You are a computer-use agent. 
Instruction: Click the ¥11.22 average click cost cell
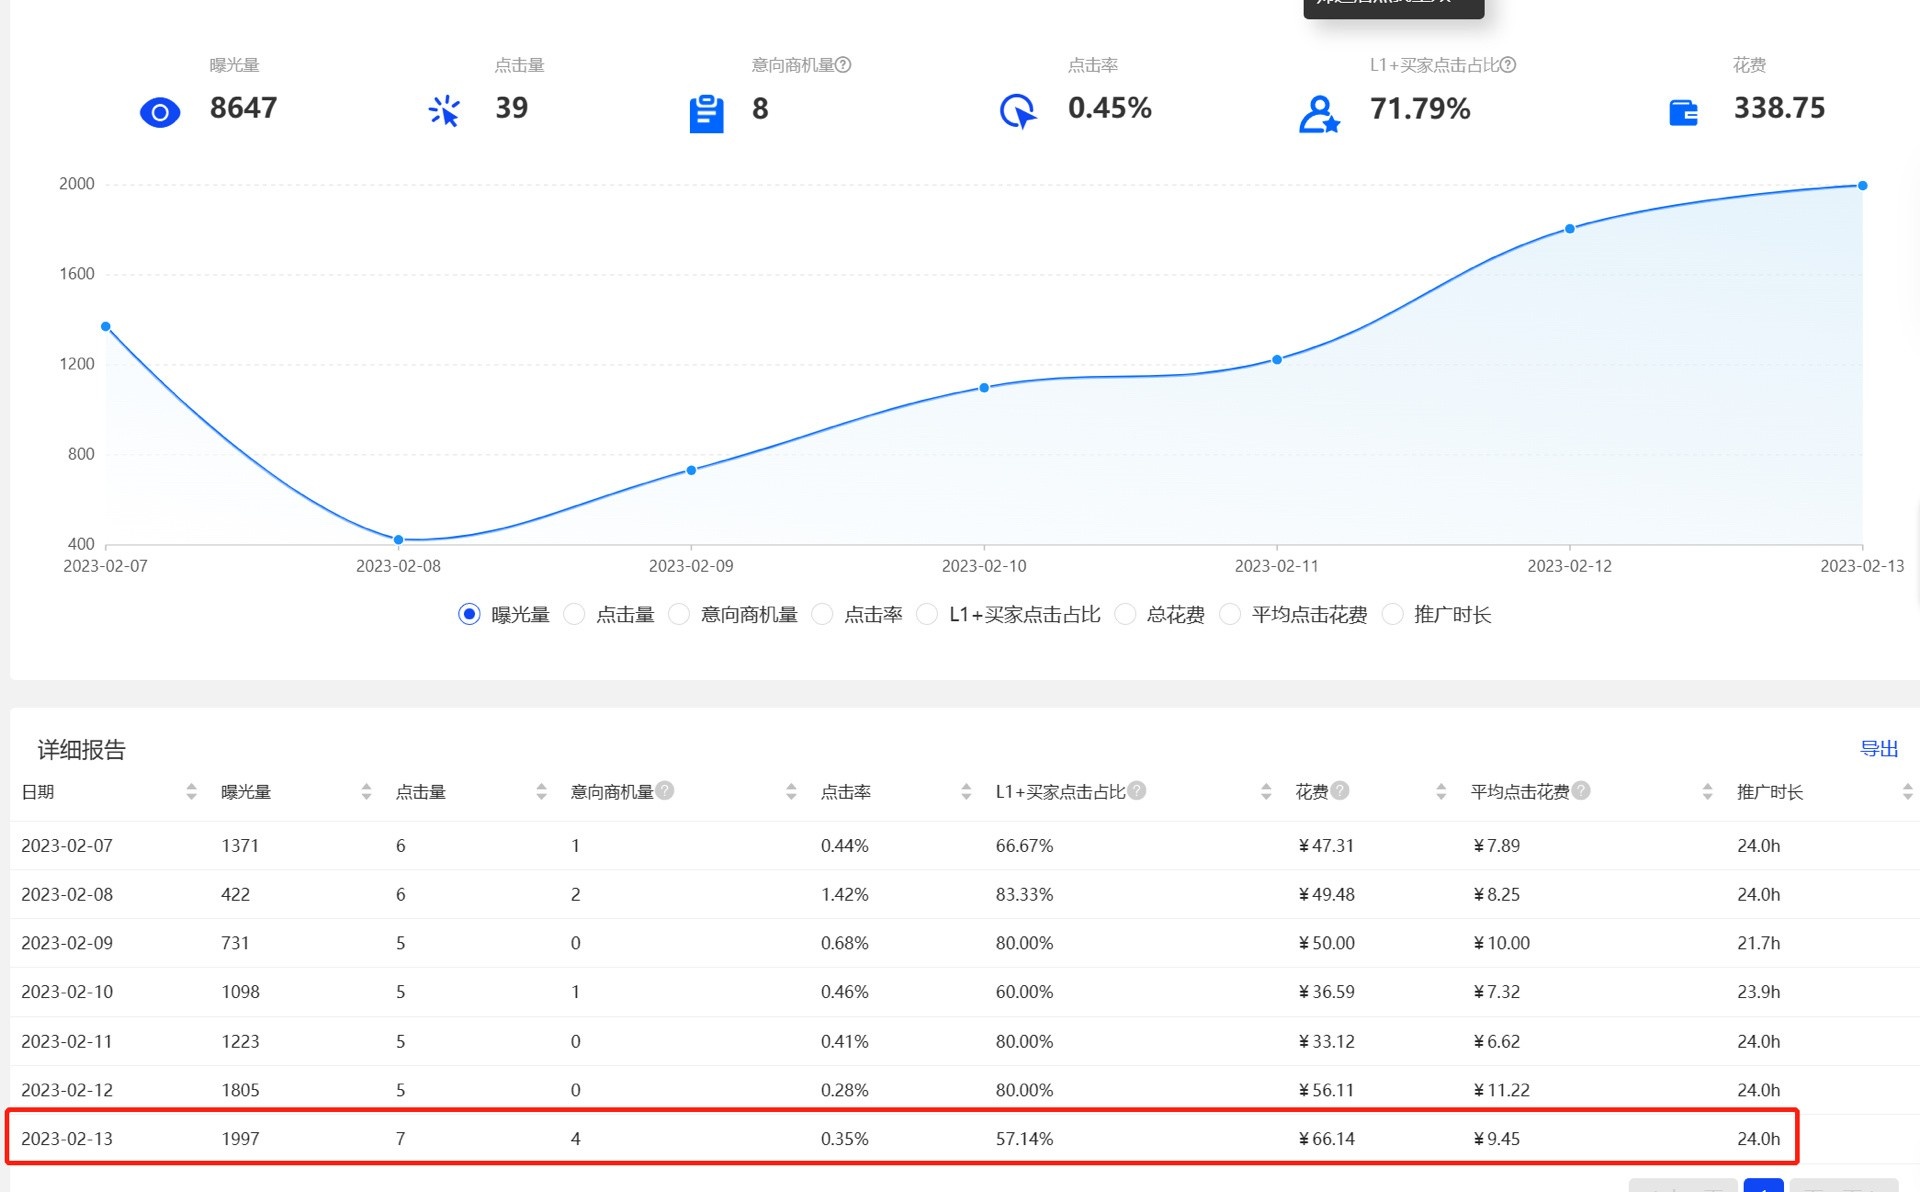point(1501,1090)
